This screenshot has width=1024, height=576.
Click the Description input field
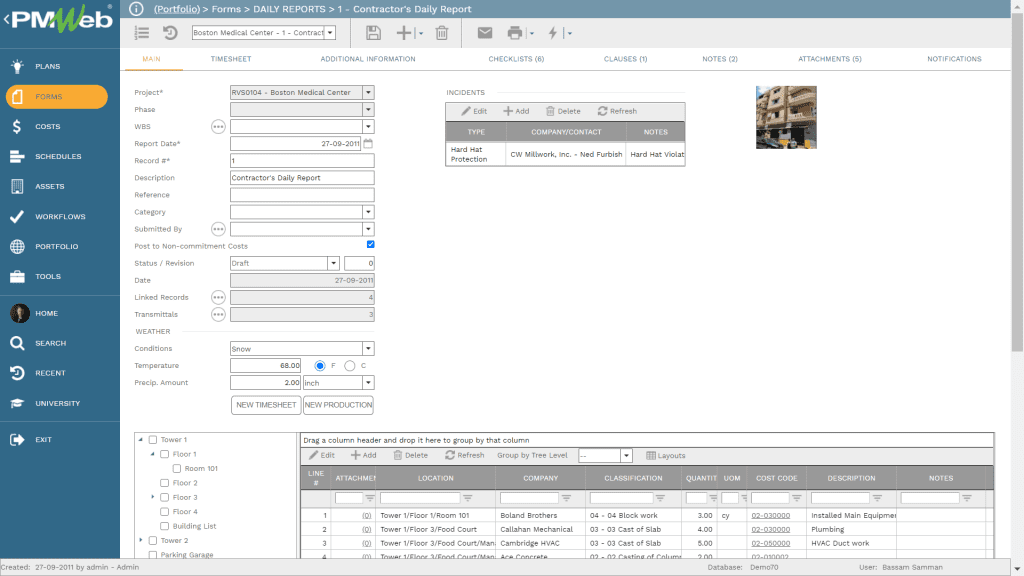pyautogui.click(x=302, y=178)
